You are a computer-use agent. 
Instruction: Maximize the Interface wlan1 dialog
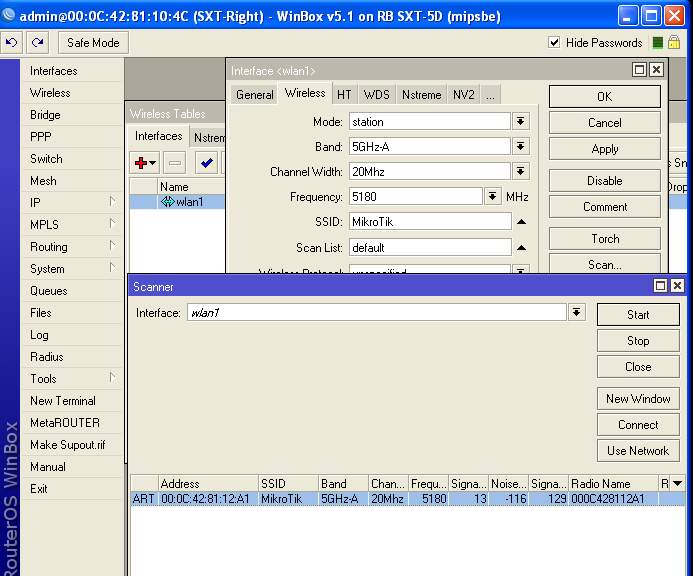(x=639, y=70)
